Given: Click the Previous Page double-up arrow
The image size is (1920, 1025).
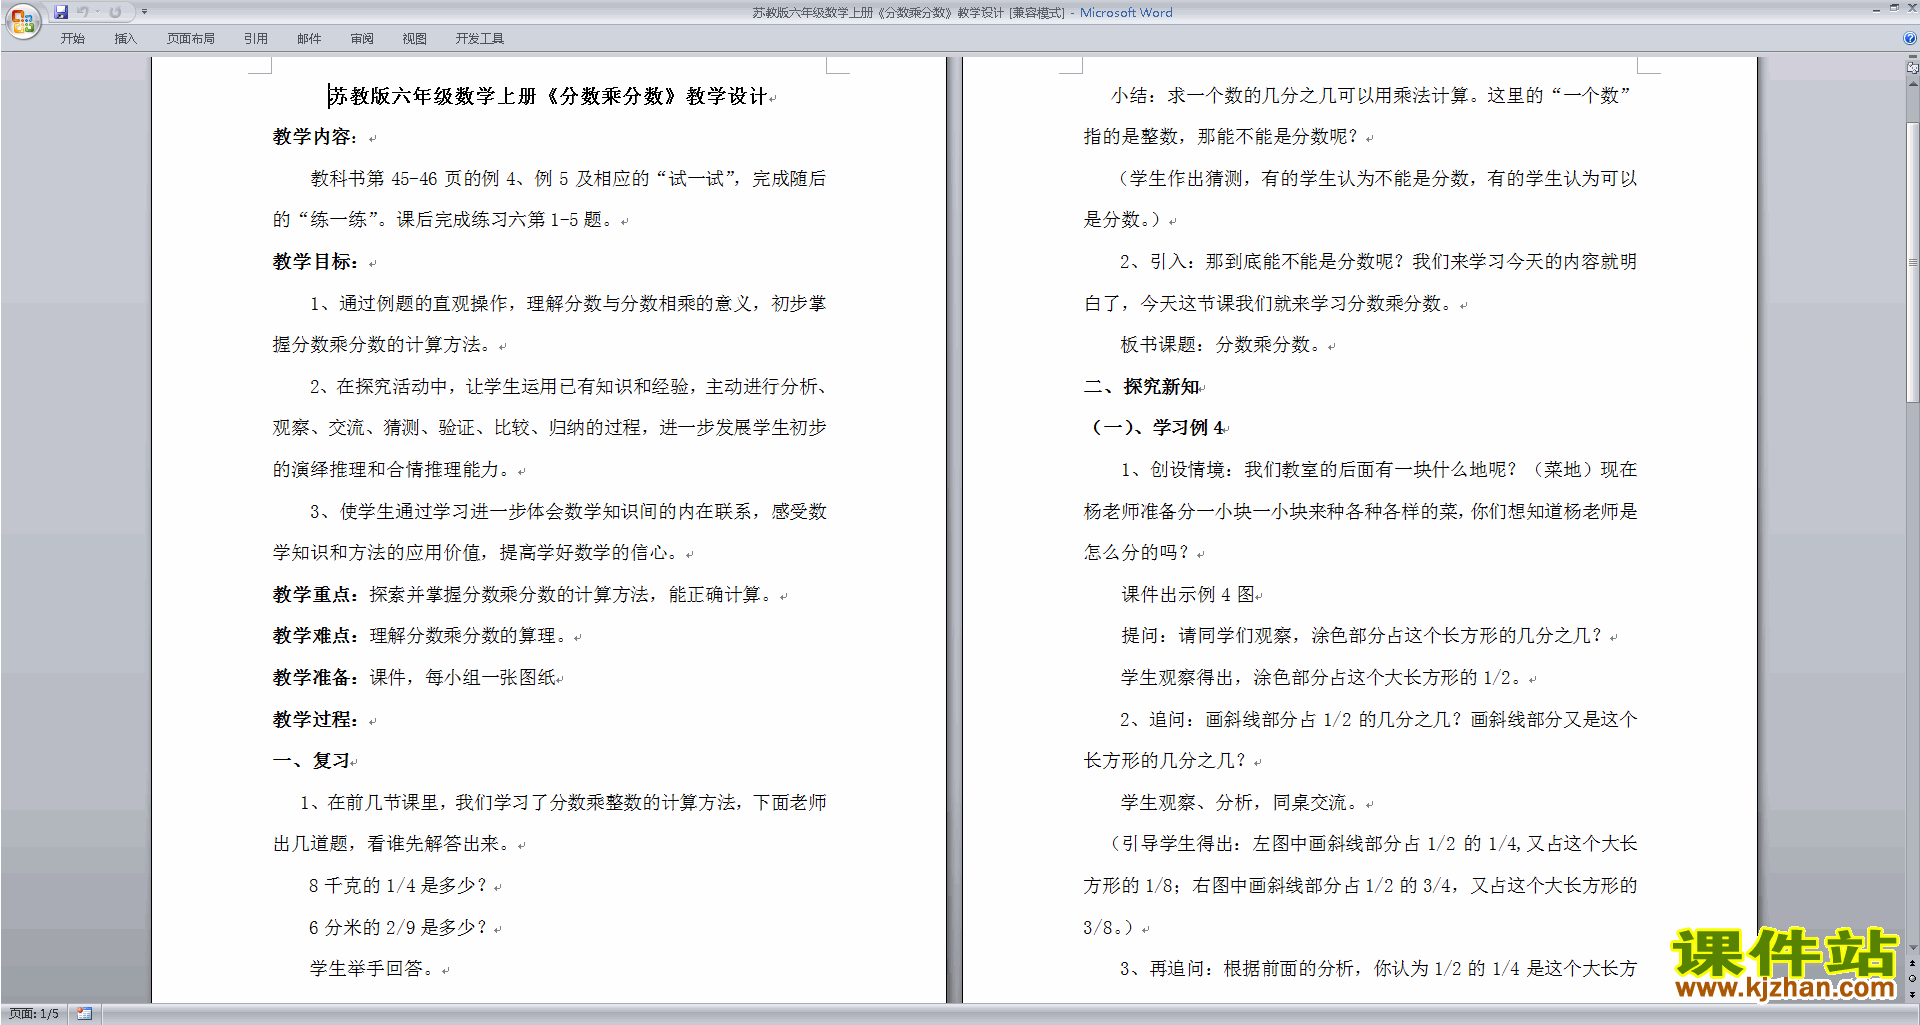Looking at the screenshot, I should pos(1913,963).
